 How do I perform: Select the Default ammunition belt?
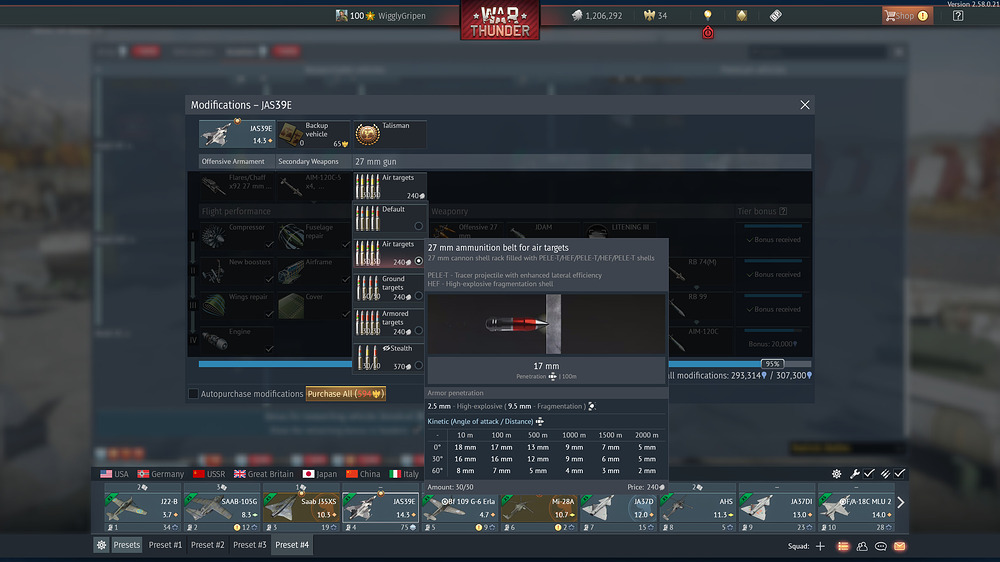point(390,218)
